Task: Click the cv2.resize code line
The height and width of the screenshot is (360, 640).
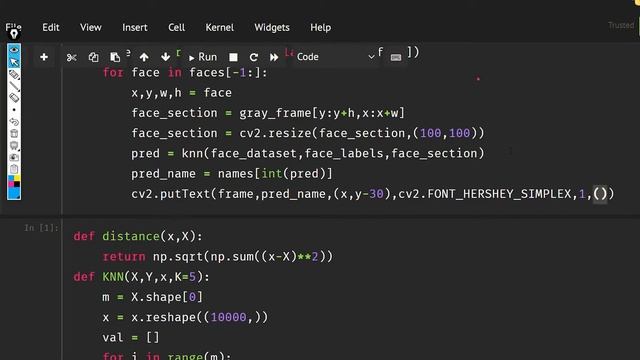Action: [307, 133]
